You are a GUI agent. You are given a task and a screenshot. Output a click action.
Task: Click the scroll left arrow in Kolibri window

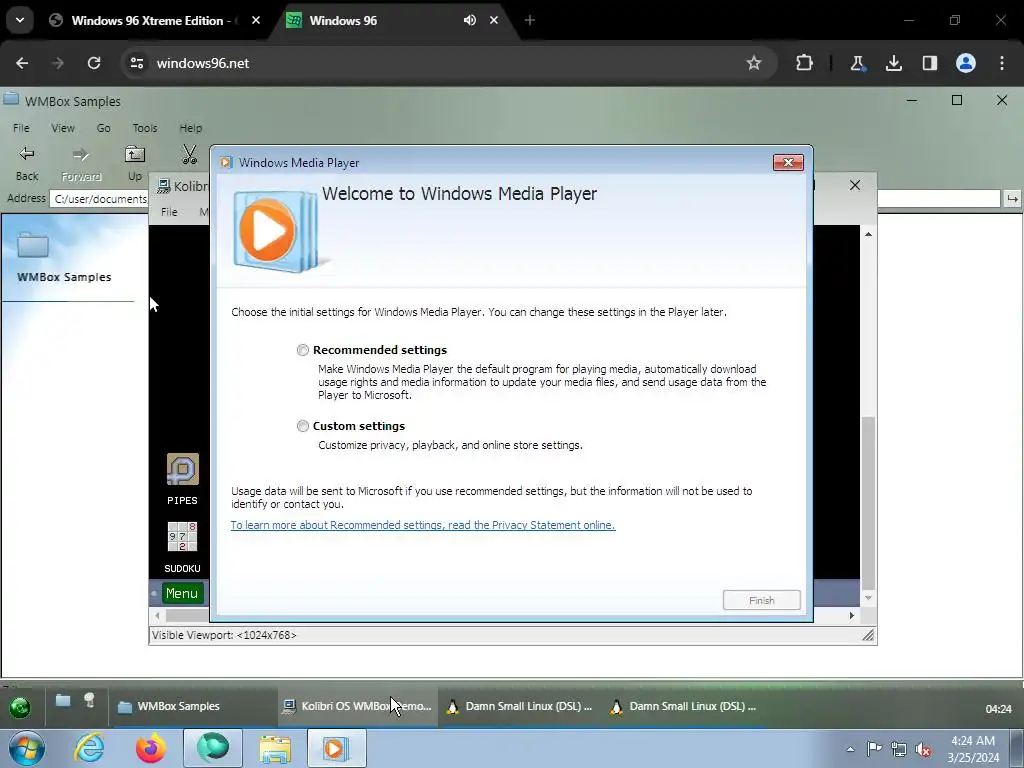(157, 615)
